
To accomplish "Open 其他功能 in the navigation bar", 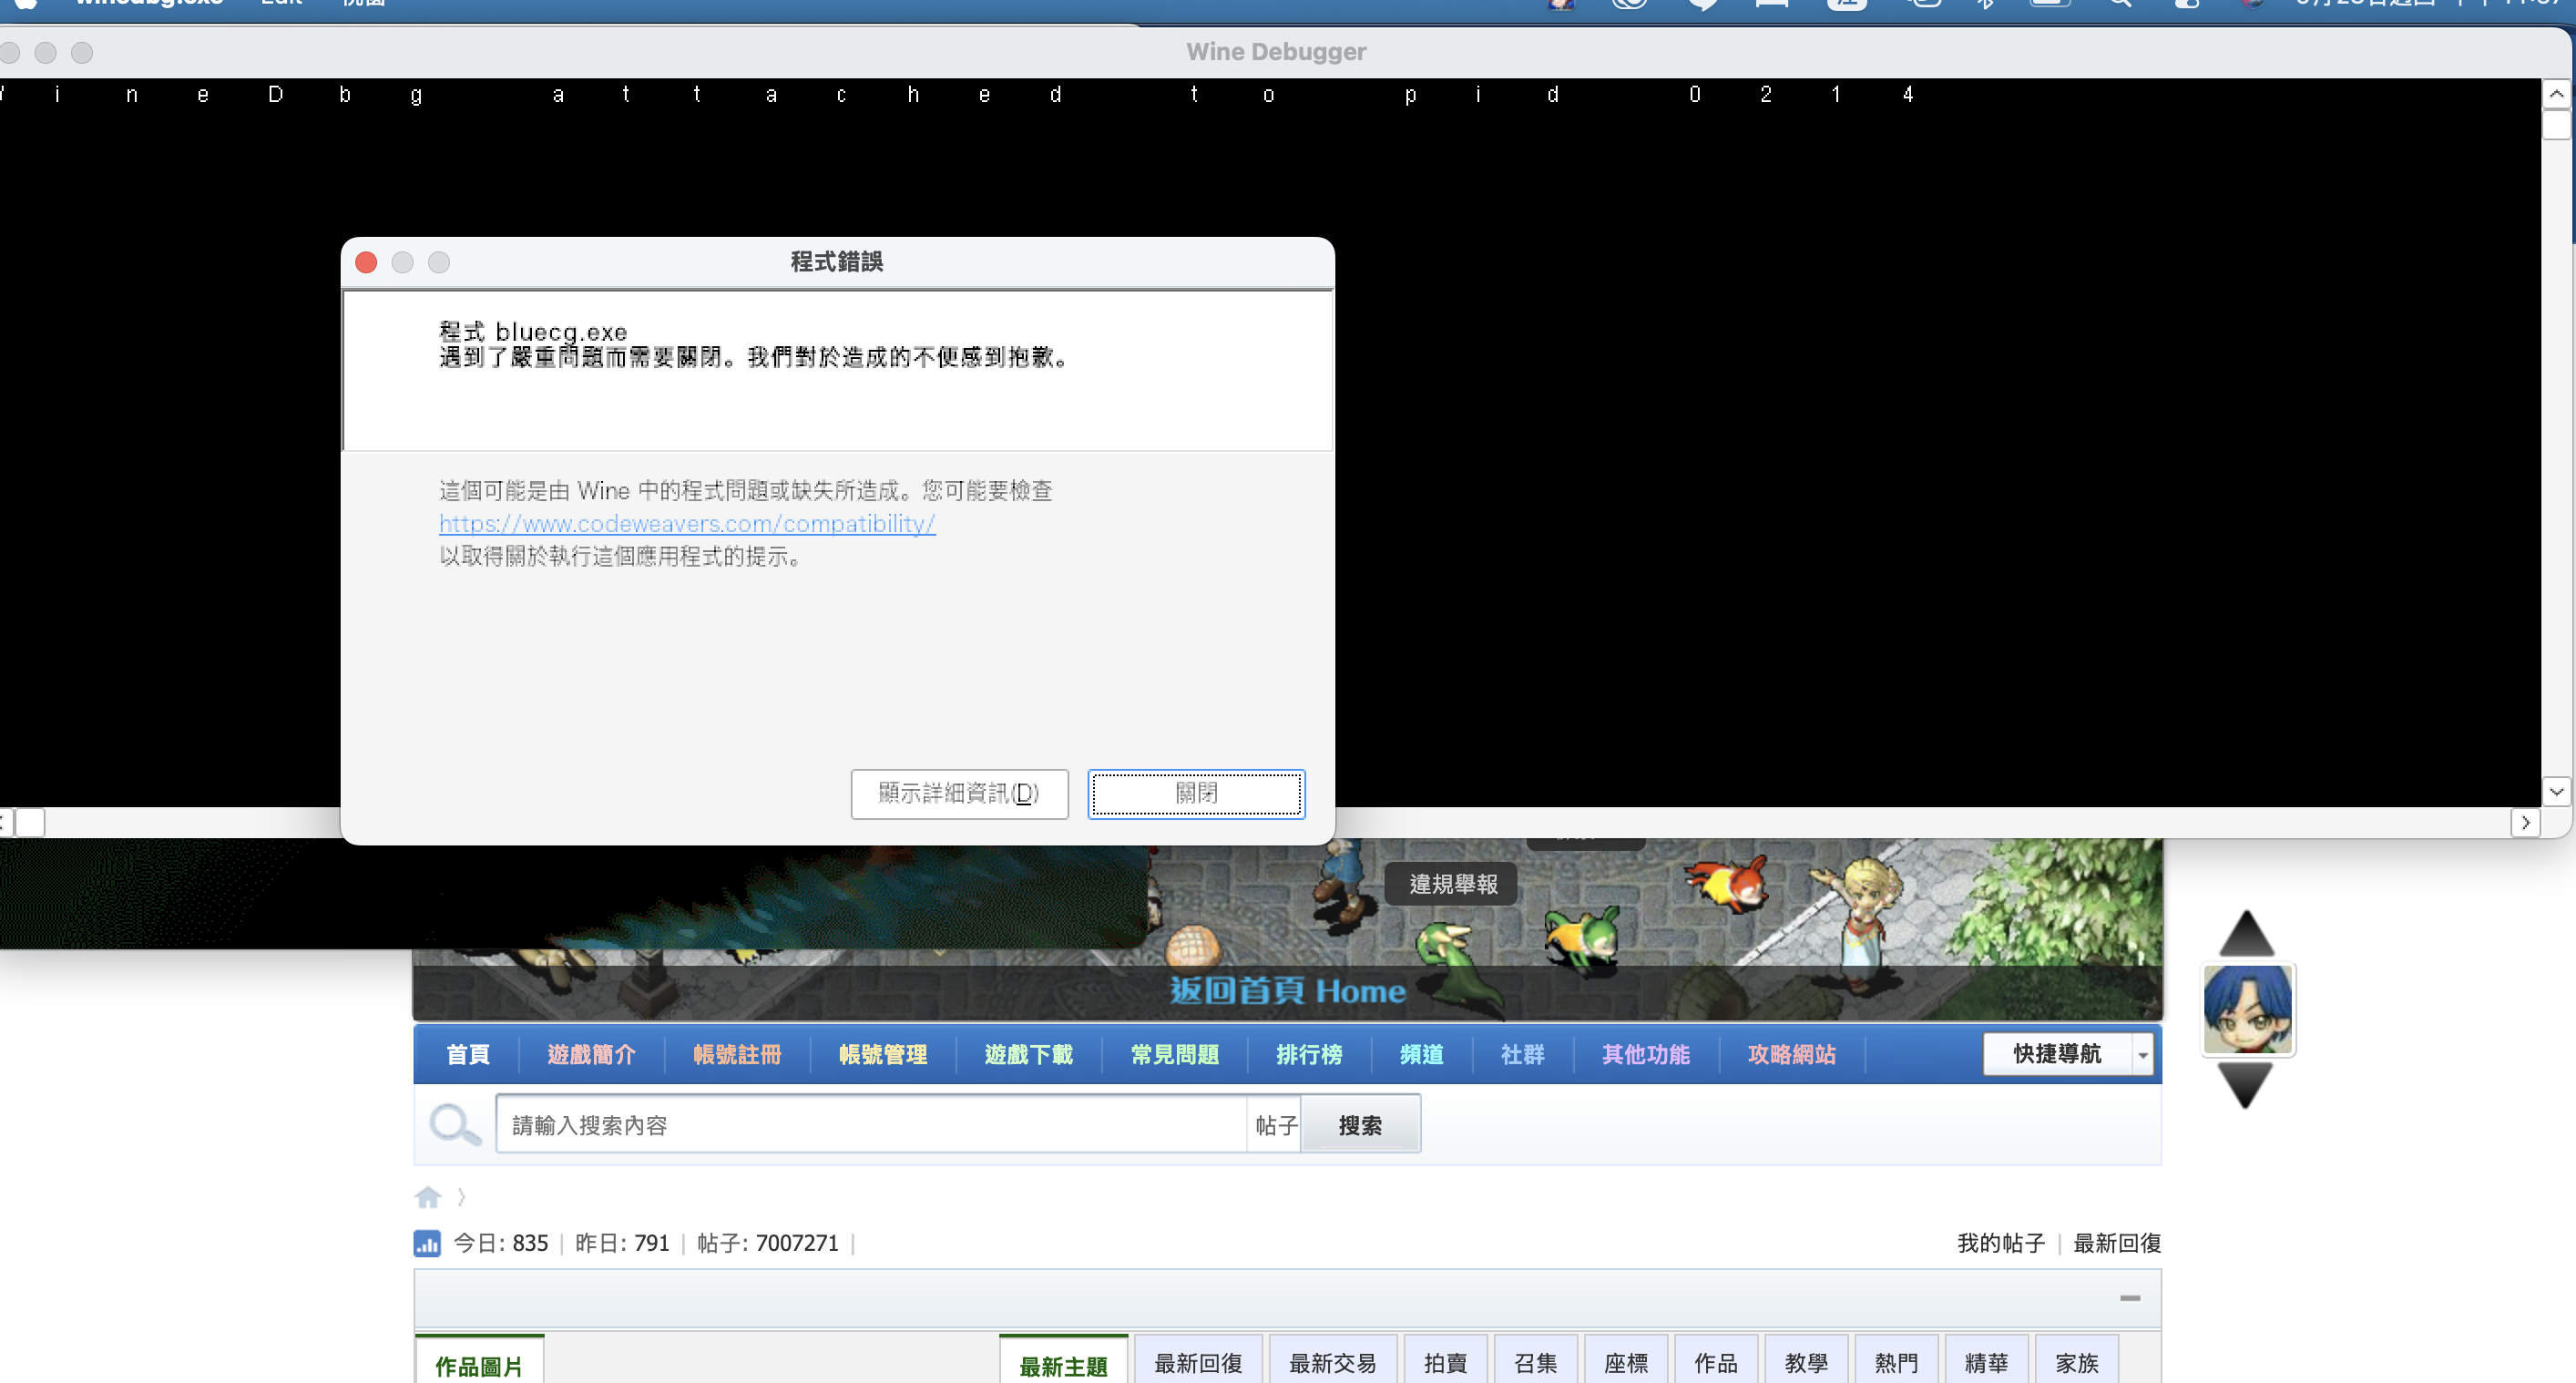I will (1646, 1054).
